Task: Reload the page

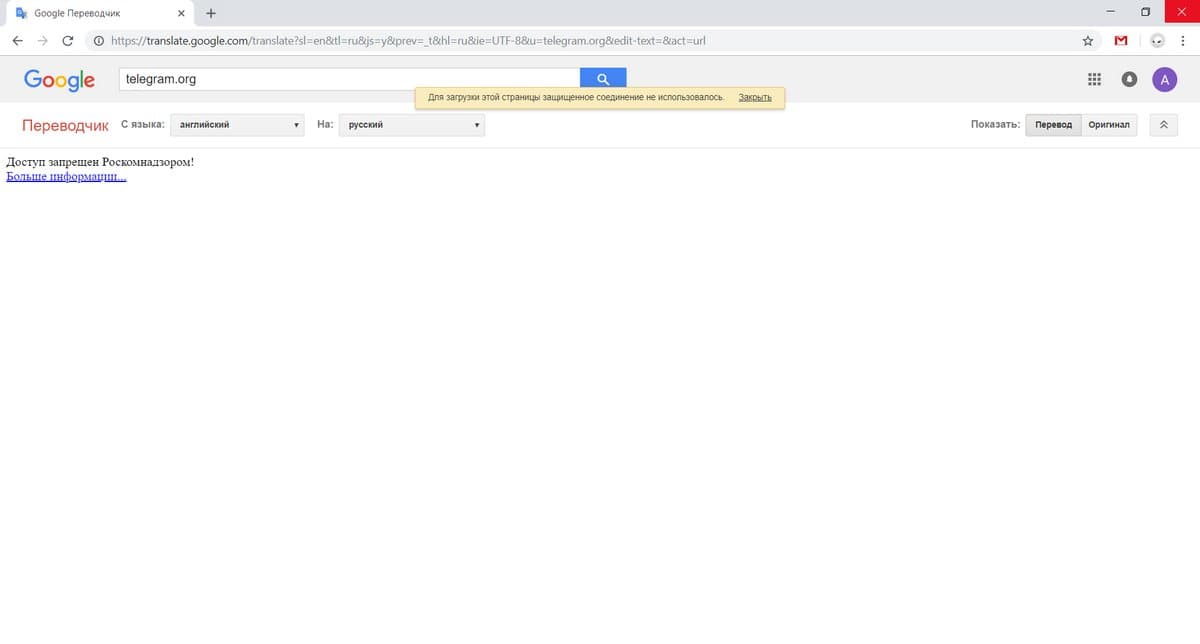Action: click(67, 41)
